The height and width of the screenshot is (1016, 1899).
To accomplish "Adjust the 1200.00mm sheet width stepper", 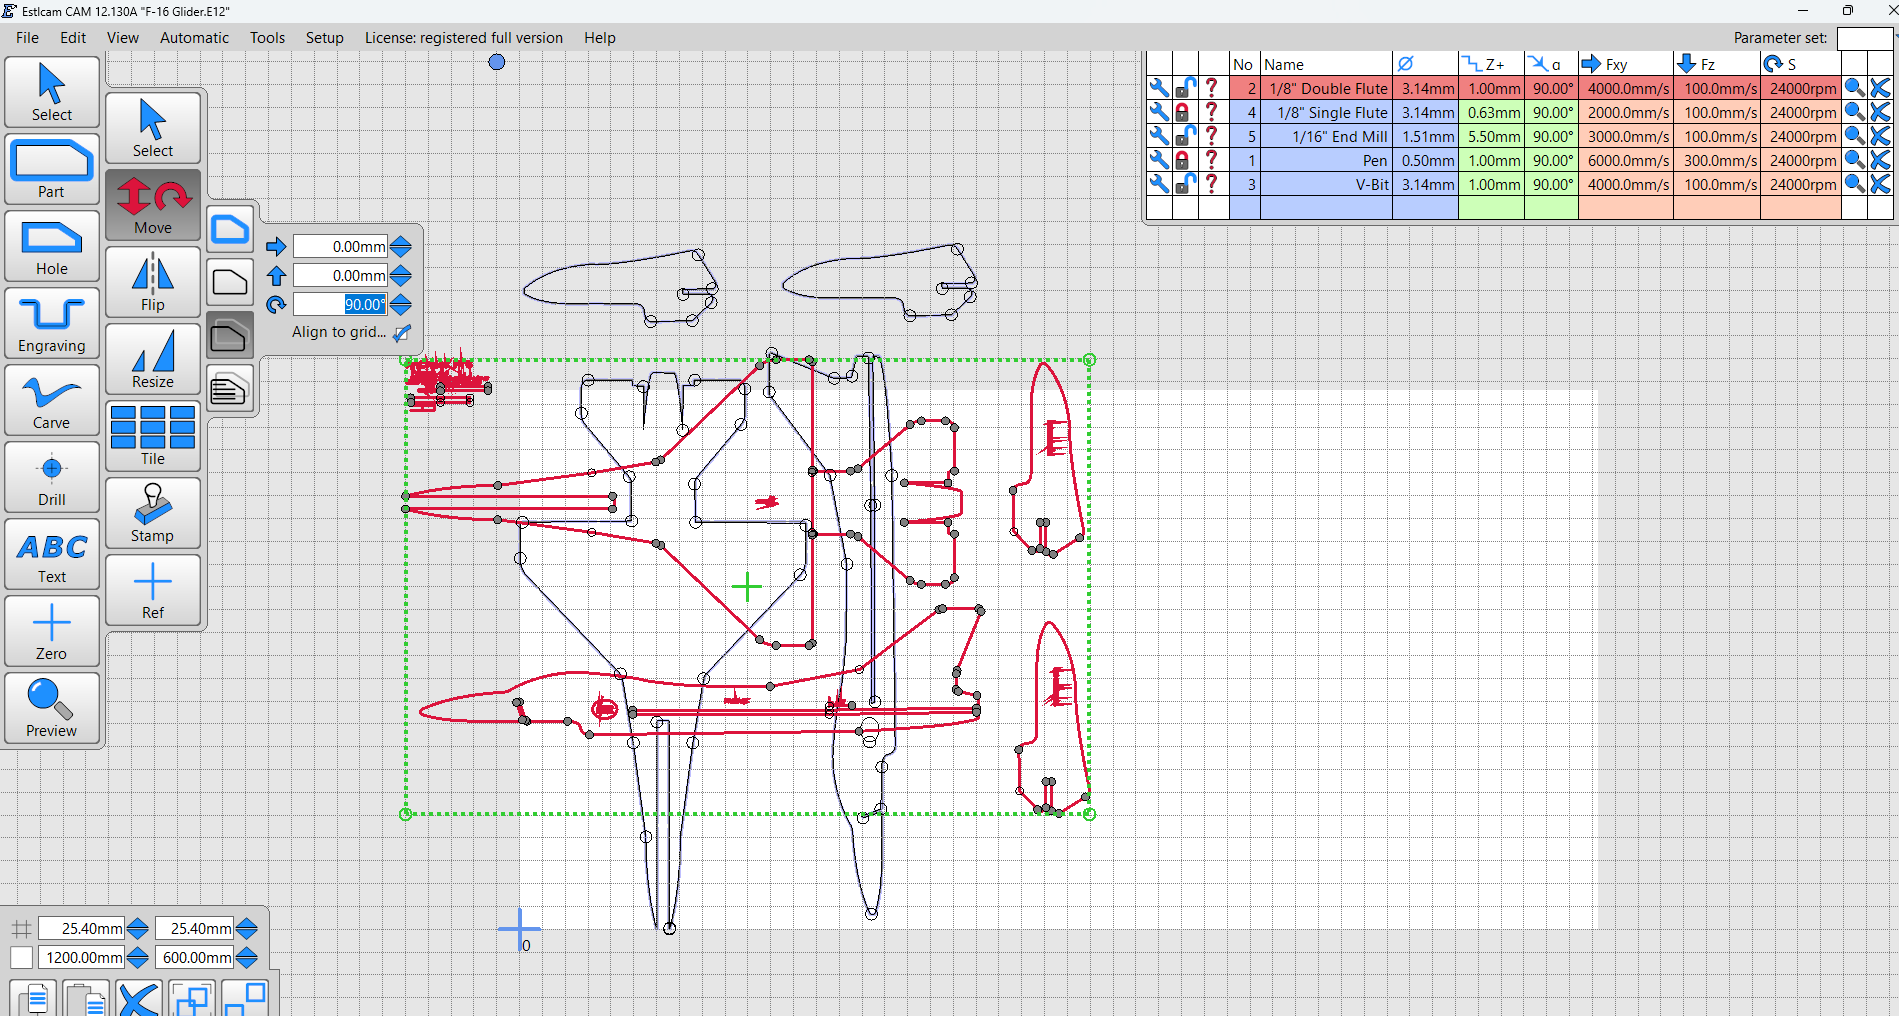I will click(x=138, y=957).
